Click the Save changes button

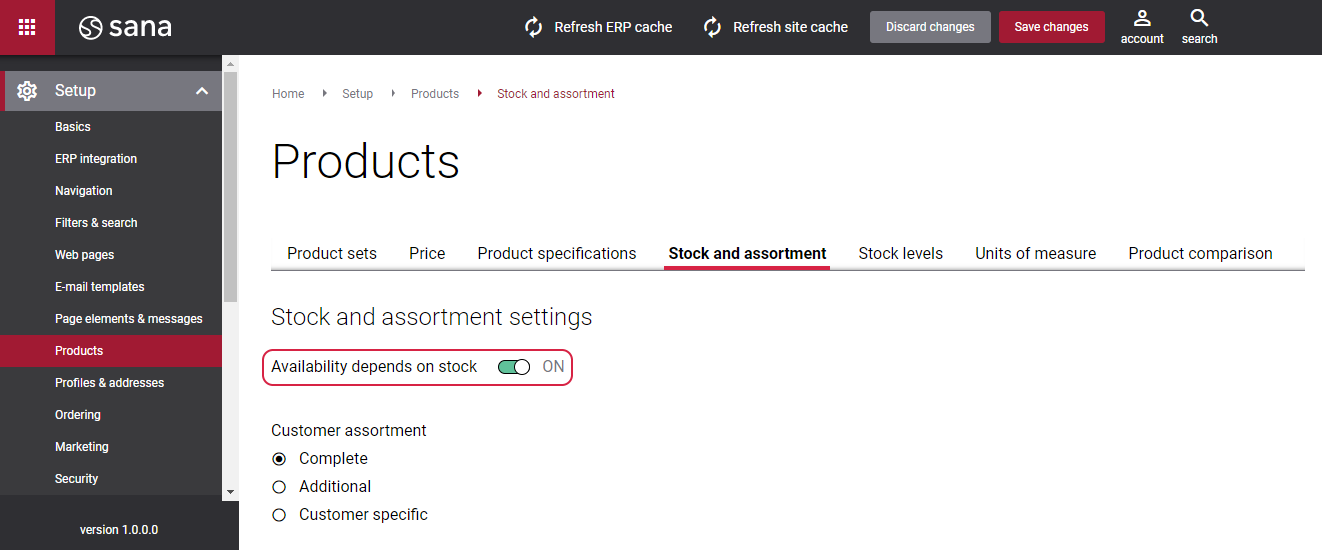click(1051, 27)
